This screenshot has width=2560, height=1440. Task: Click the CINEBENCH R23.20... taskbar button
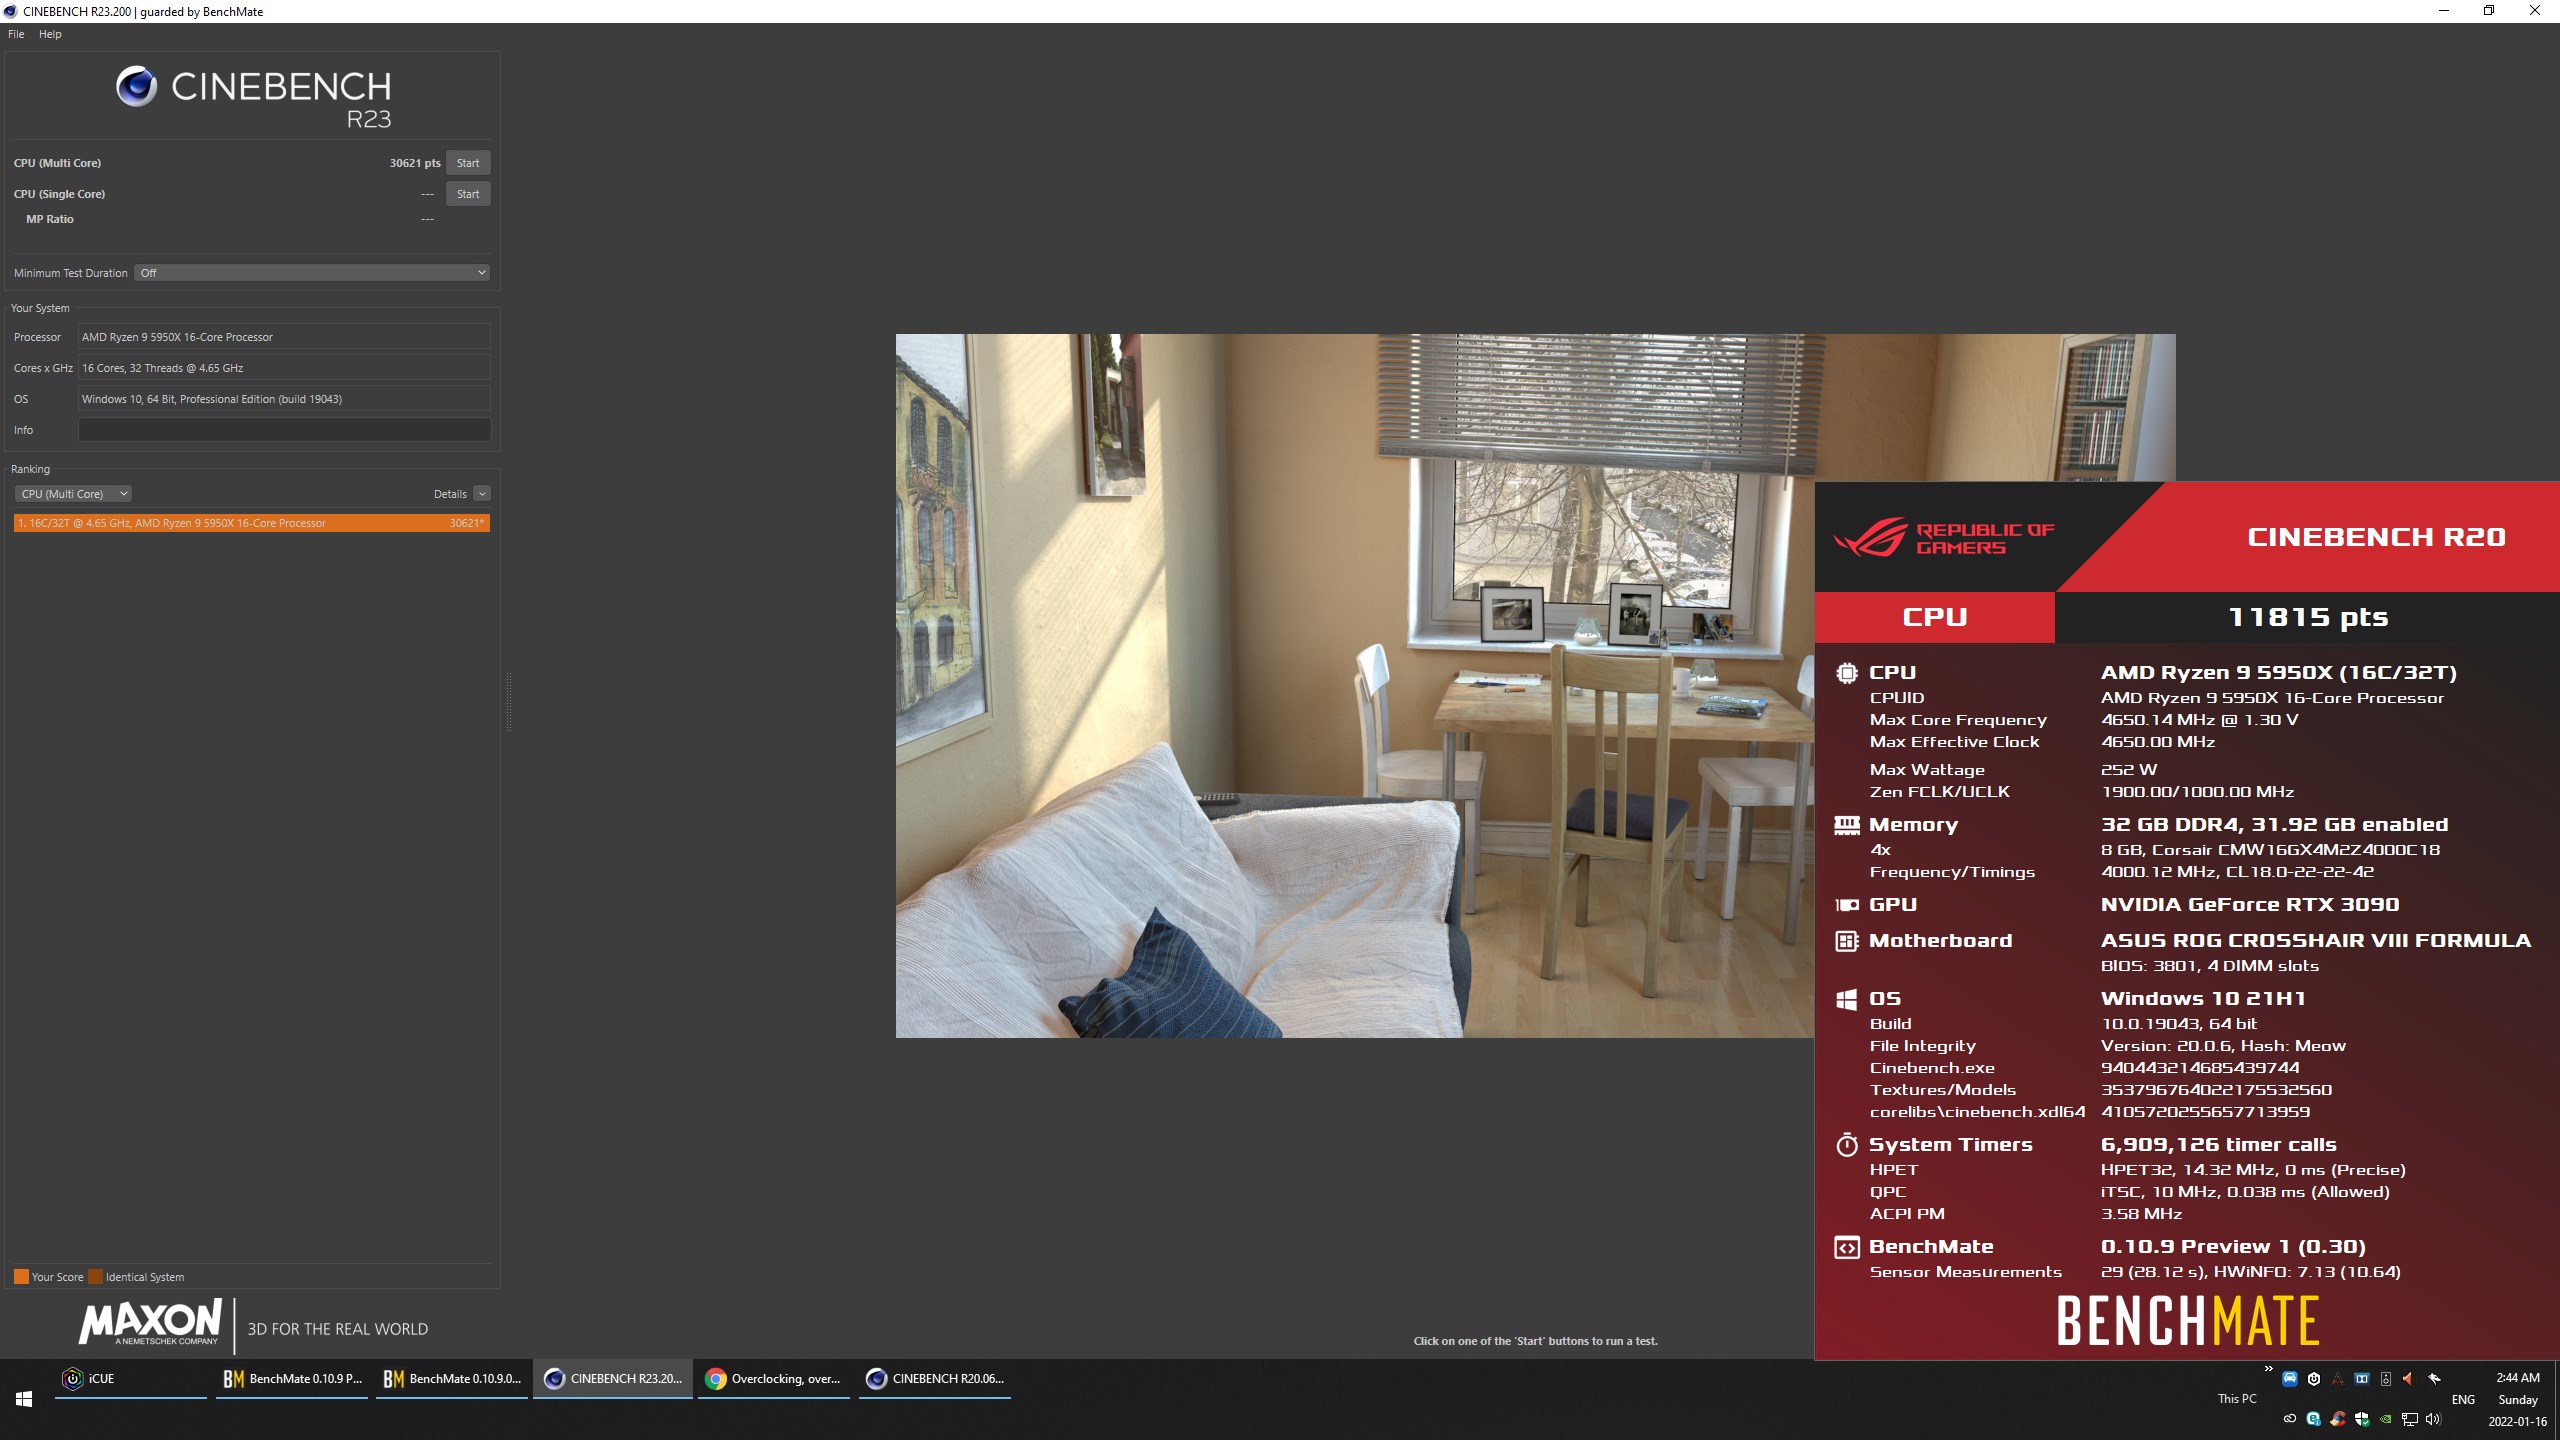click(613, 1379)
